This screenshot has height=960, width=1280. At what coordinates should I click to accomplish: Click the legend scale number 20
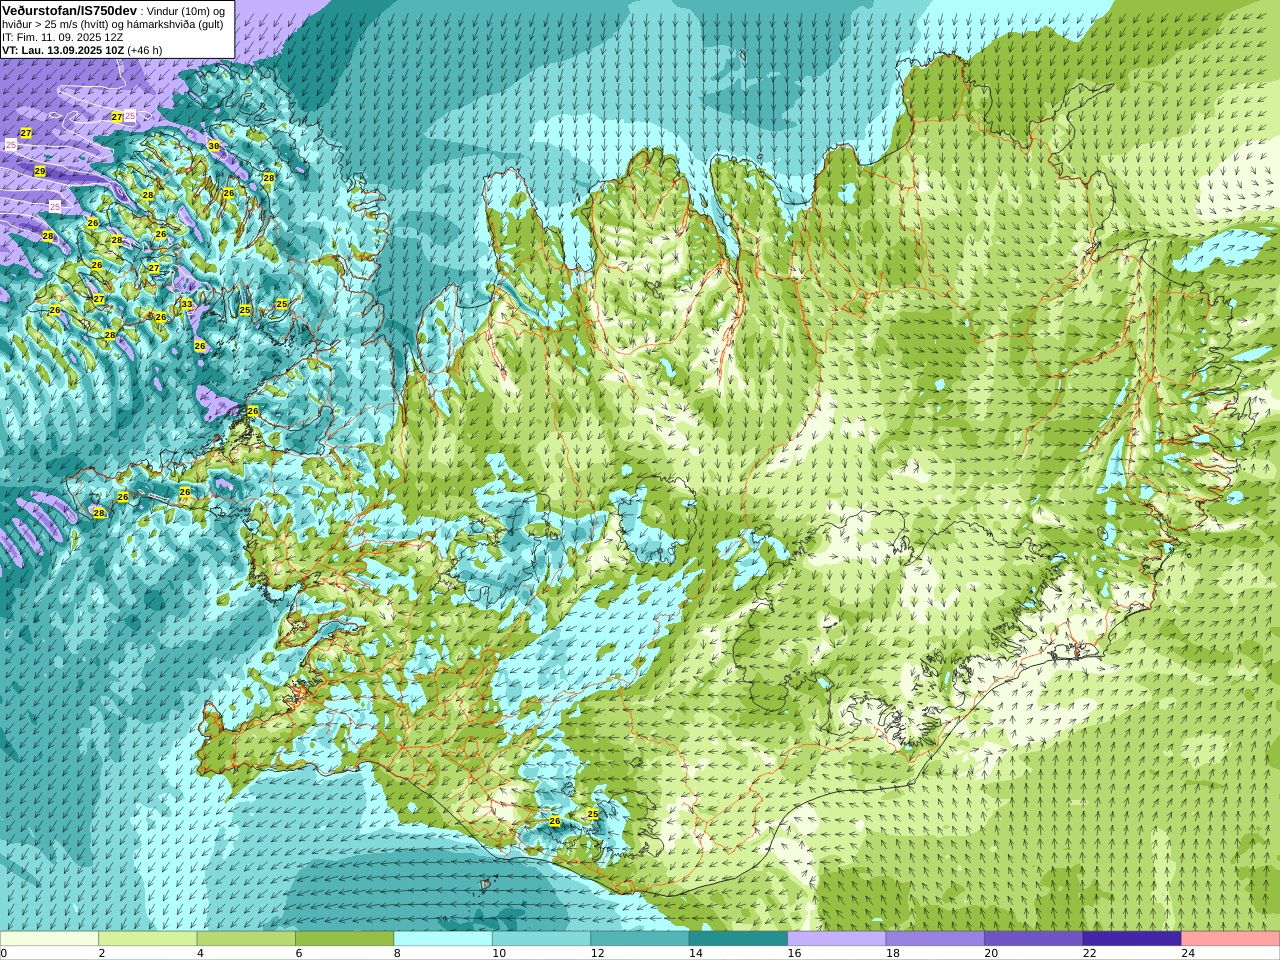point(991,953)
